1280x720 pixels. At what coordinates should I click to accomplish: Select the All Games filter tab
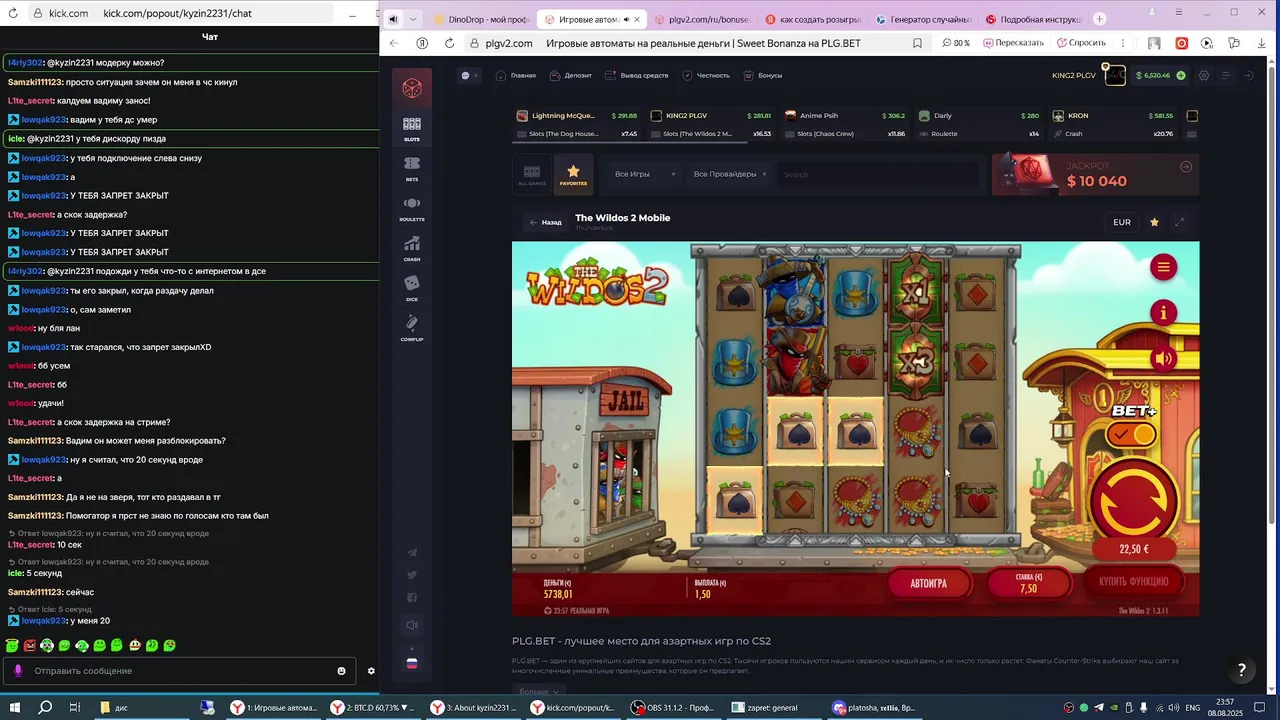532,175
